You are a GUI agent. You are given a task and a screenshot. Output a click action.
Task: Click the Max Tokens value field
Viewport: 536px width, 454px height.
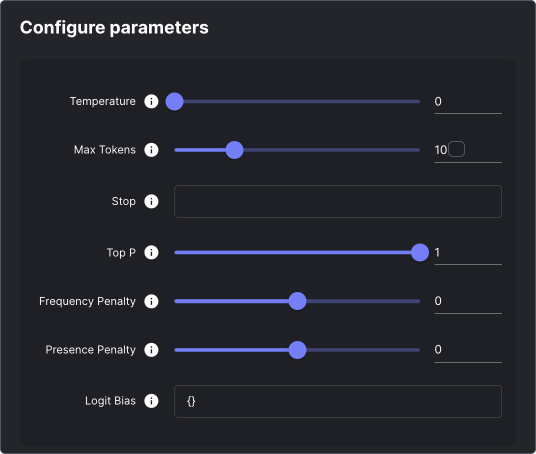point(468,151)
